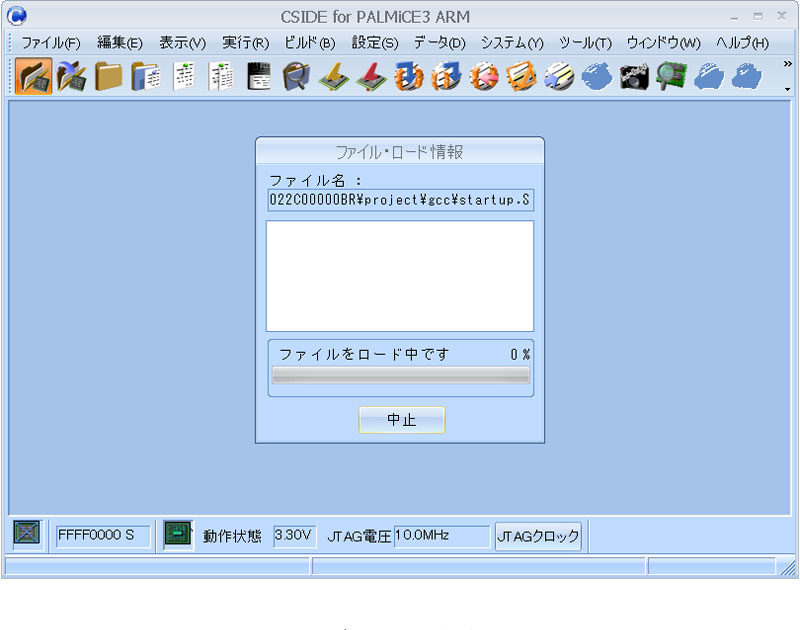Click the JTAG電圧 label
The image size is (800, 630).
click(359, 536)
